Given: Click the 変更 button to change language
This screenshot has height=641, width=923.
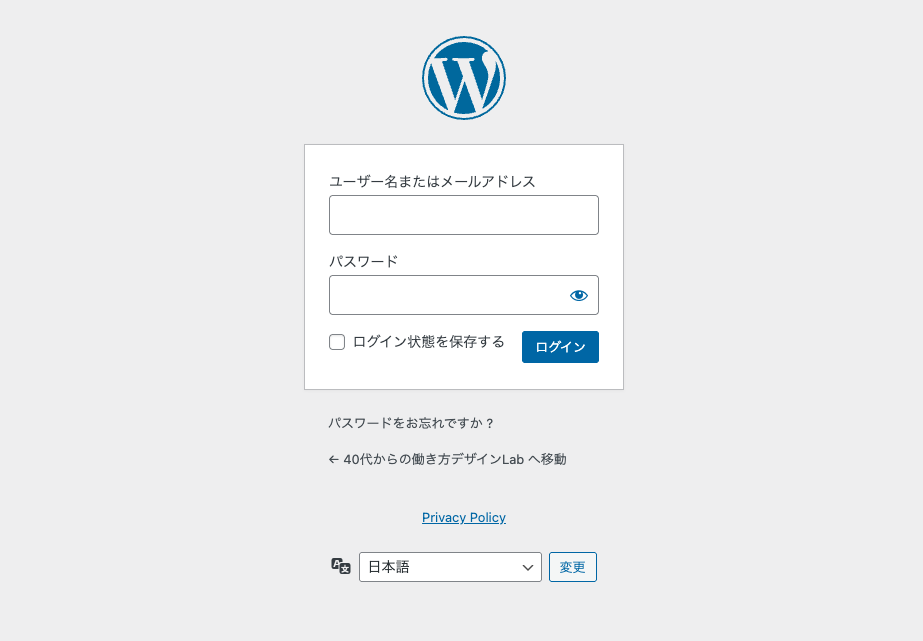Looking at the screenshot, I should pyautogui.click(x=572, y=566).
